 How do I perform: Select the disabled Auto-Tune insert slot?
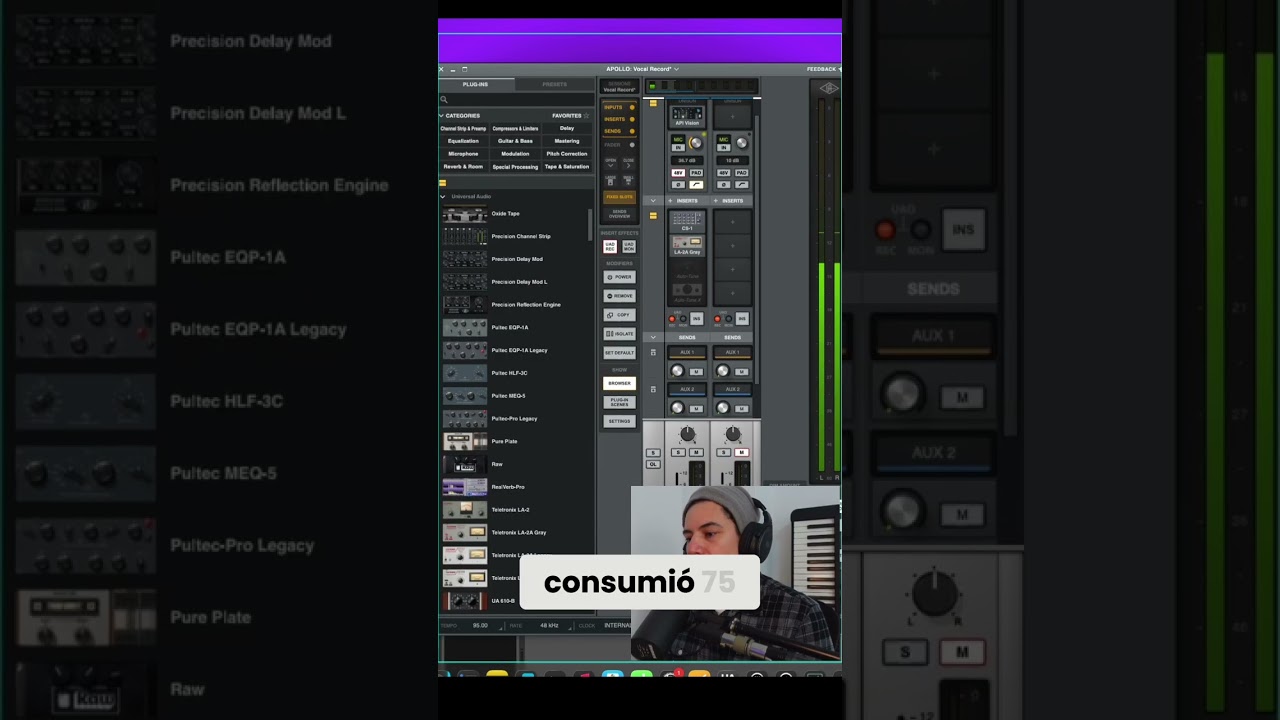point(687,268)
